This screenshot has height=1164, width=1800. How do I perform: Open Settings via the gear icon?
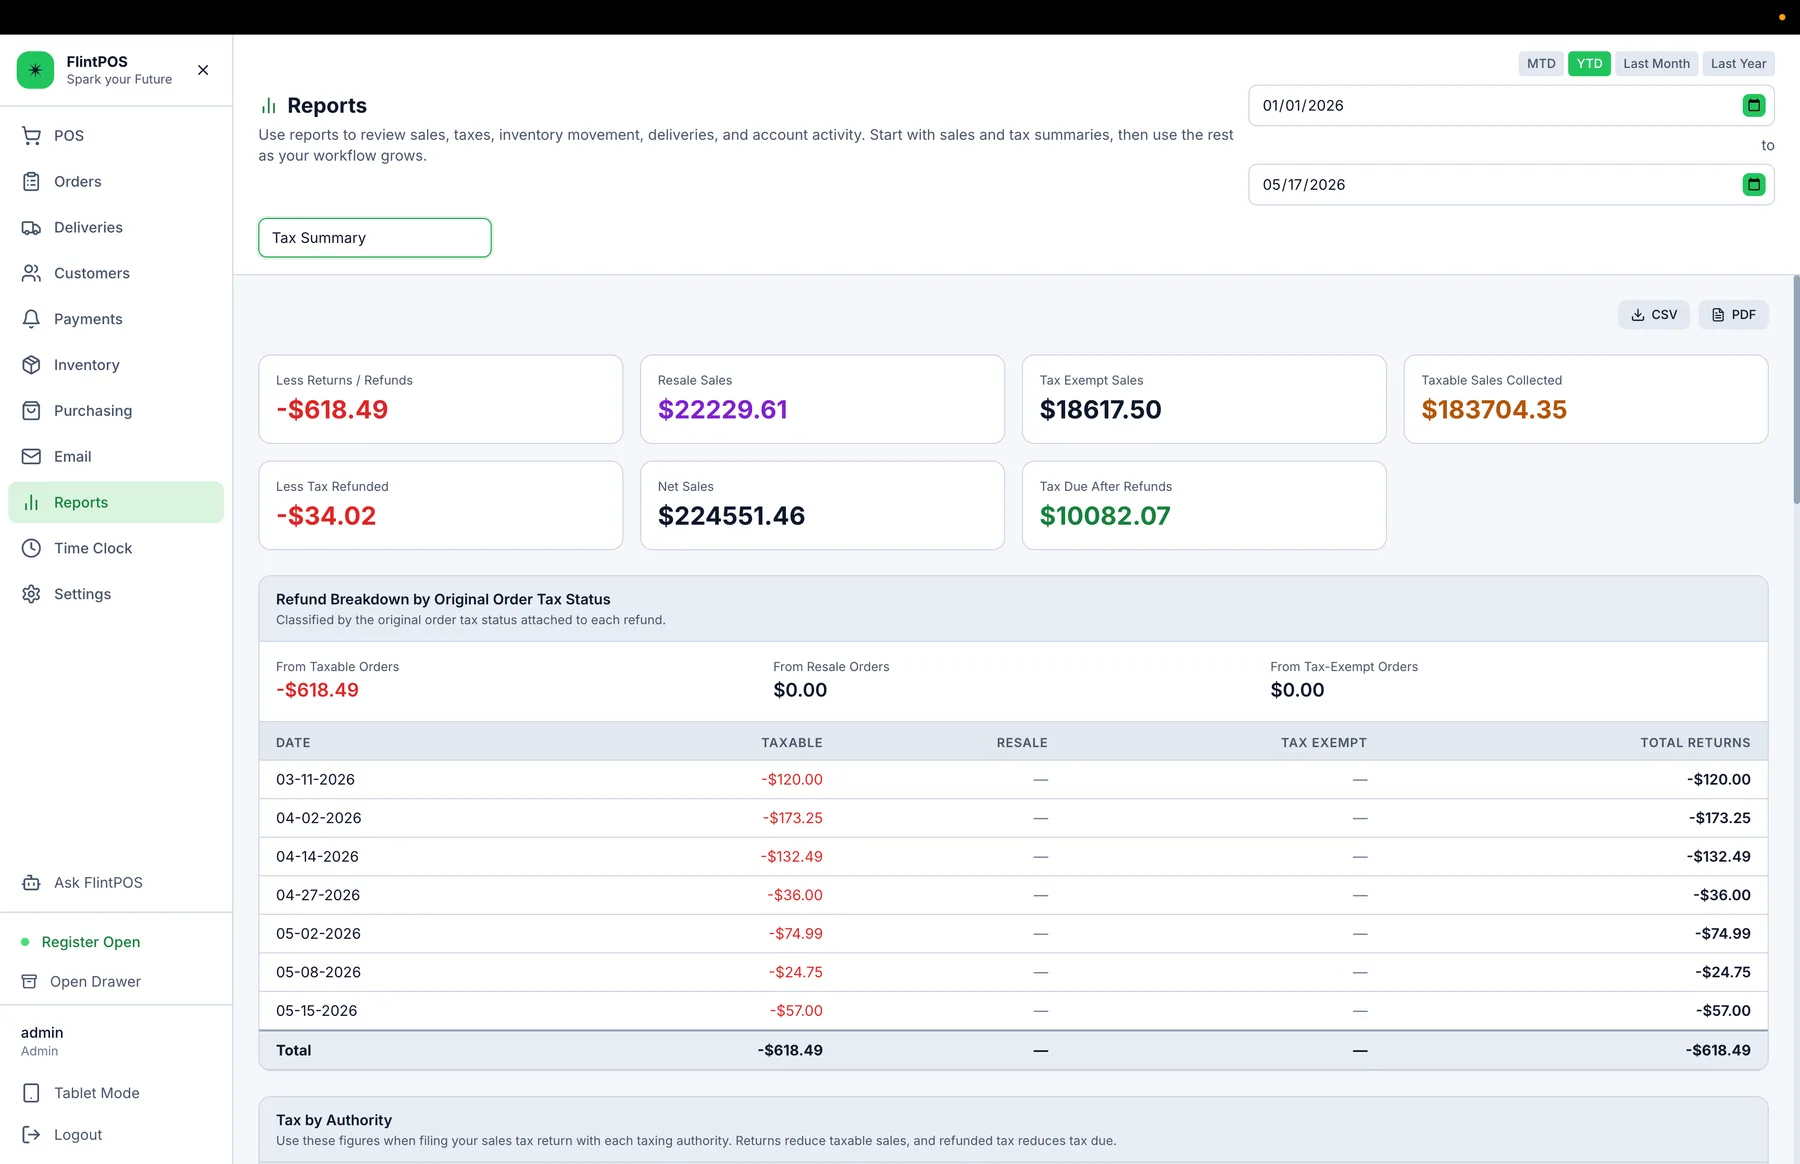31,594
